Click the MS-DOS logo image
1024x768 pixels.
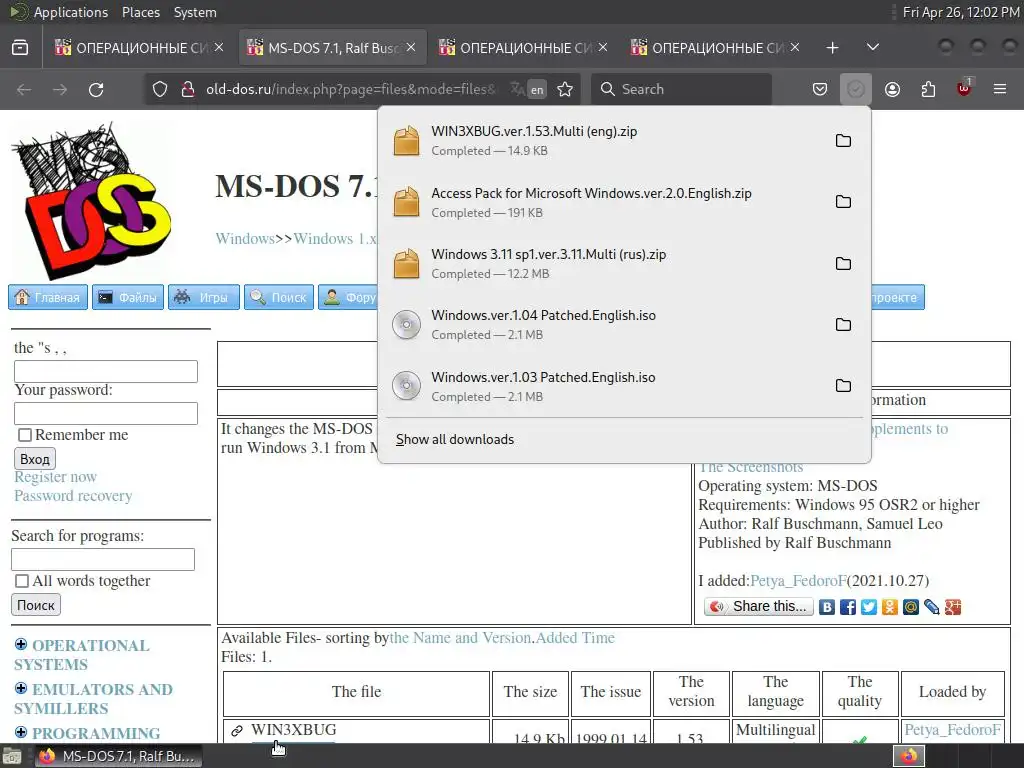pyautogui.click(x=91, y=200)
